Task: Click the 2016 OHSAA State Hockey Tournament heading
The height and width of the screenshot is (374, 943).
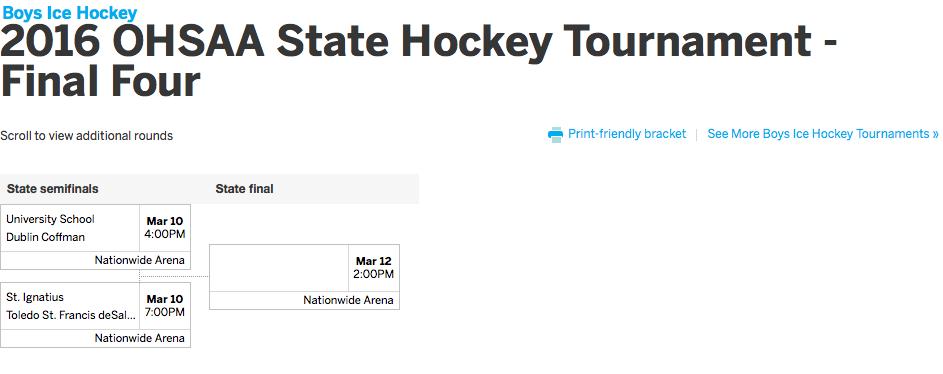Action: click(419, 62)
